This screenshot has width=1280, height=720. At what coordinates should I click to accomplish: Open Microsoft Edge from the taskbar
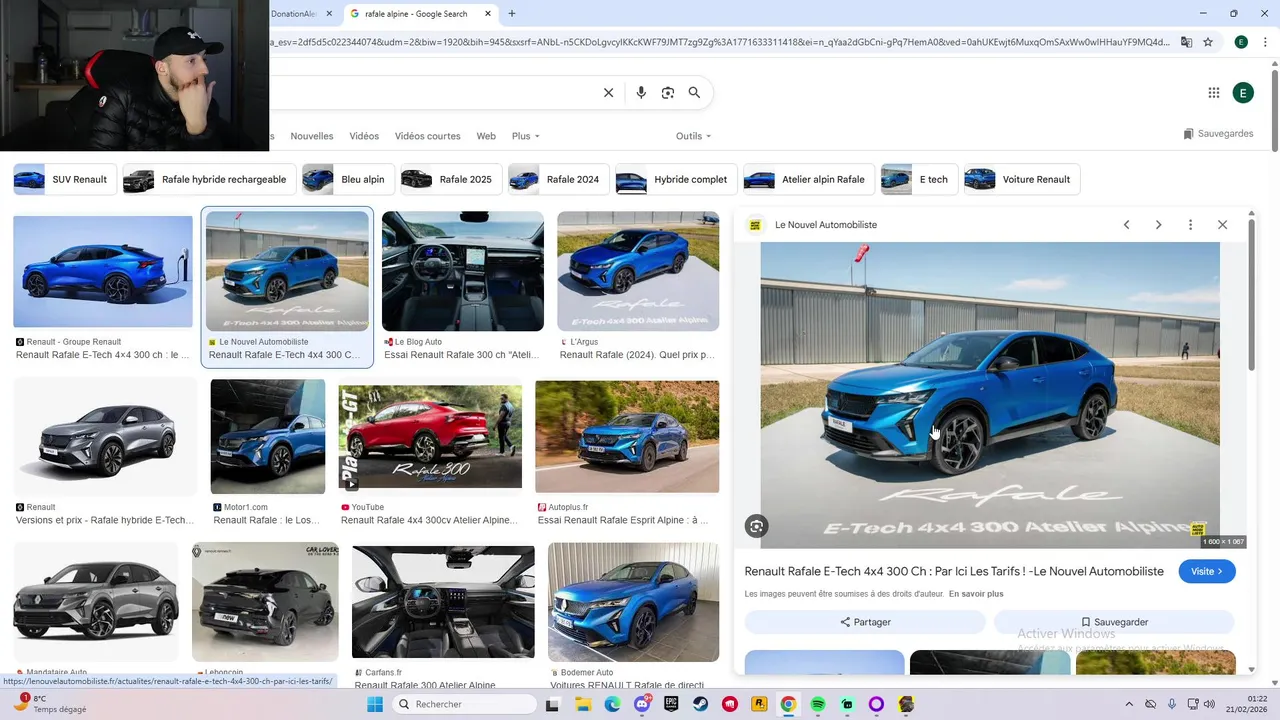tap(612, 704)
